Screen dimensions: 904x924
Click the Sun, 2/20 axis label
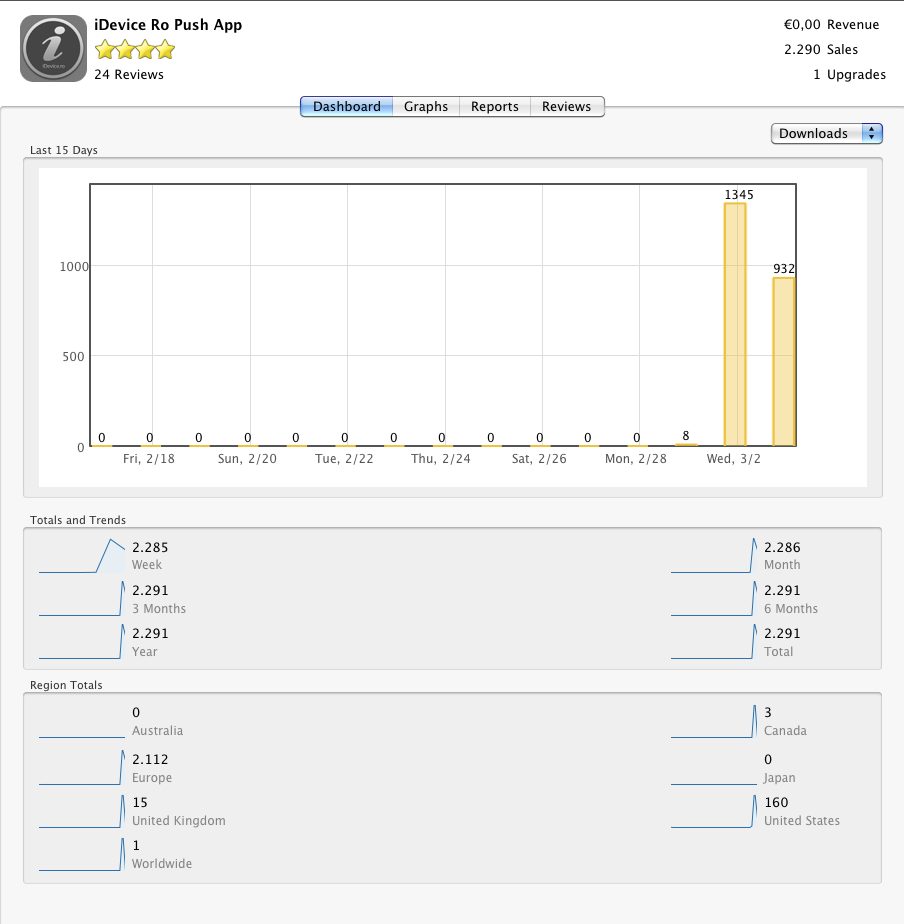[247, 459]
